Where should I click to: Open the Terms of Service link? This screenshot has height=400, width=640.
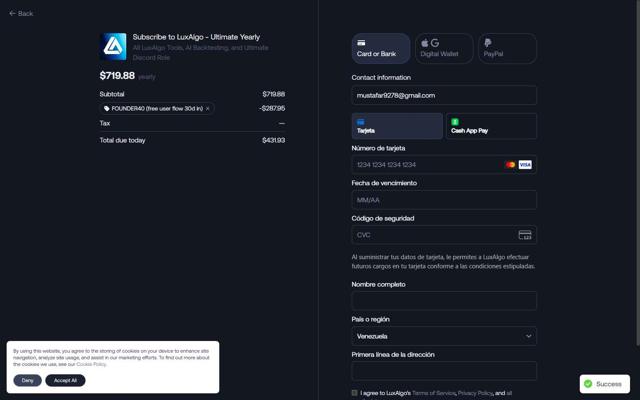coord(433,393)
